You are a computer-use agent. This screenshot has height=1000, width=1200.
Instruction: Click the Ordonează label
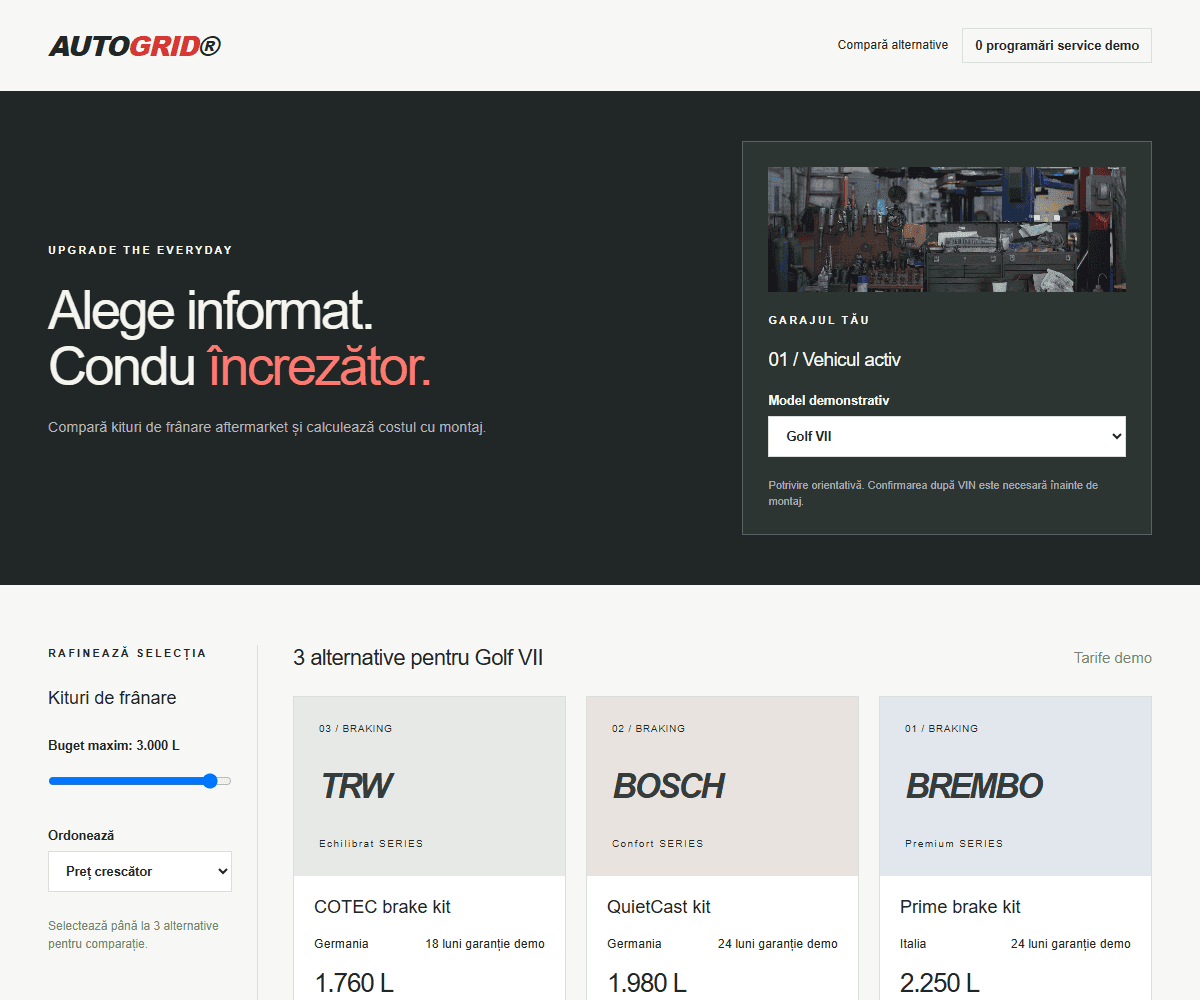[82, 836]
